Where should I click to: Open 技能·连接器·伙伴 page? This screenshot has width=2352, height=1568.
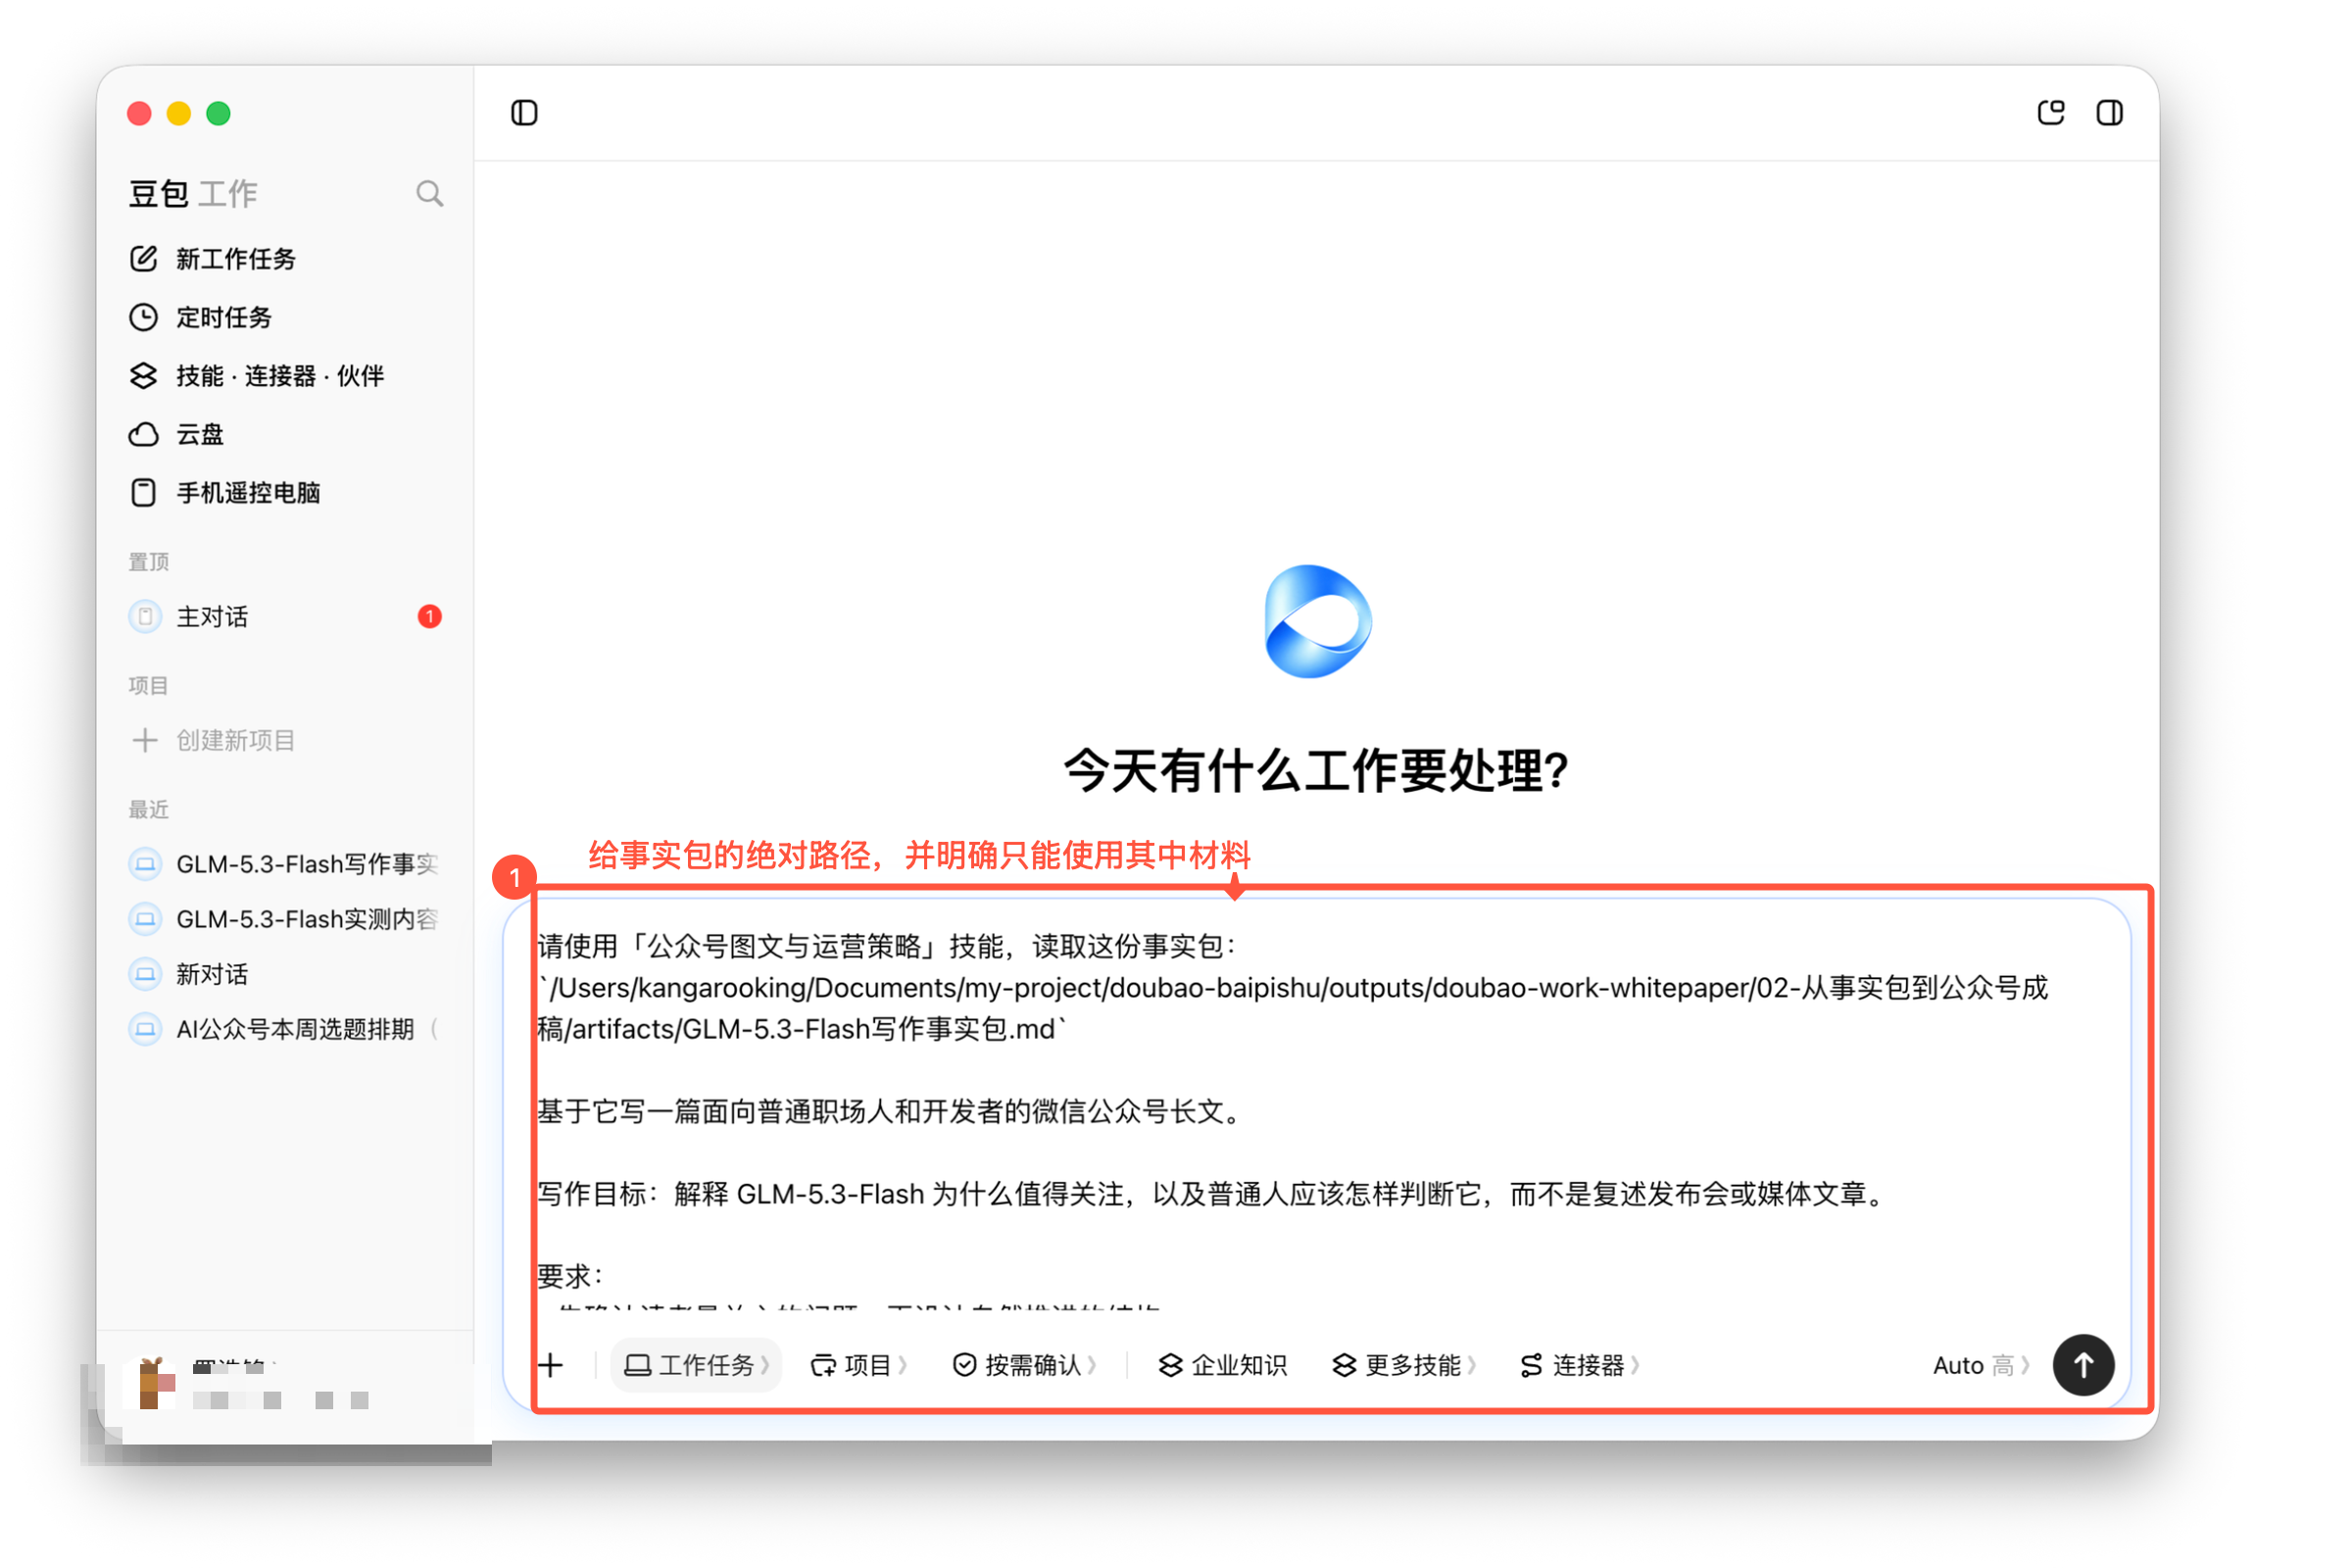point(285,376)
